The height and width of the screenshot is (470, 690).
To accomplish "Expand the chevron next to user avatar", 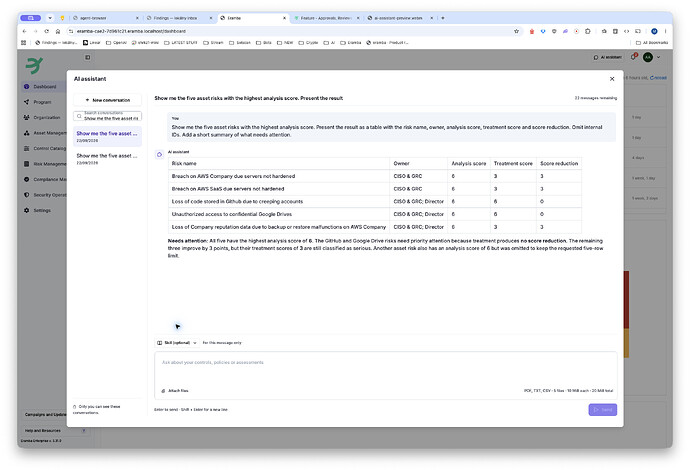I will click(658, 57).
